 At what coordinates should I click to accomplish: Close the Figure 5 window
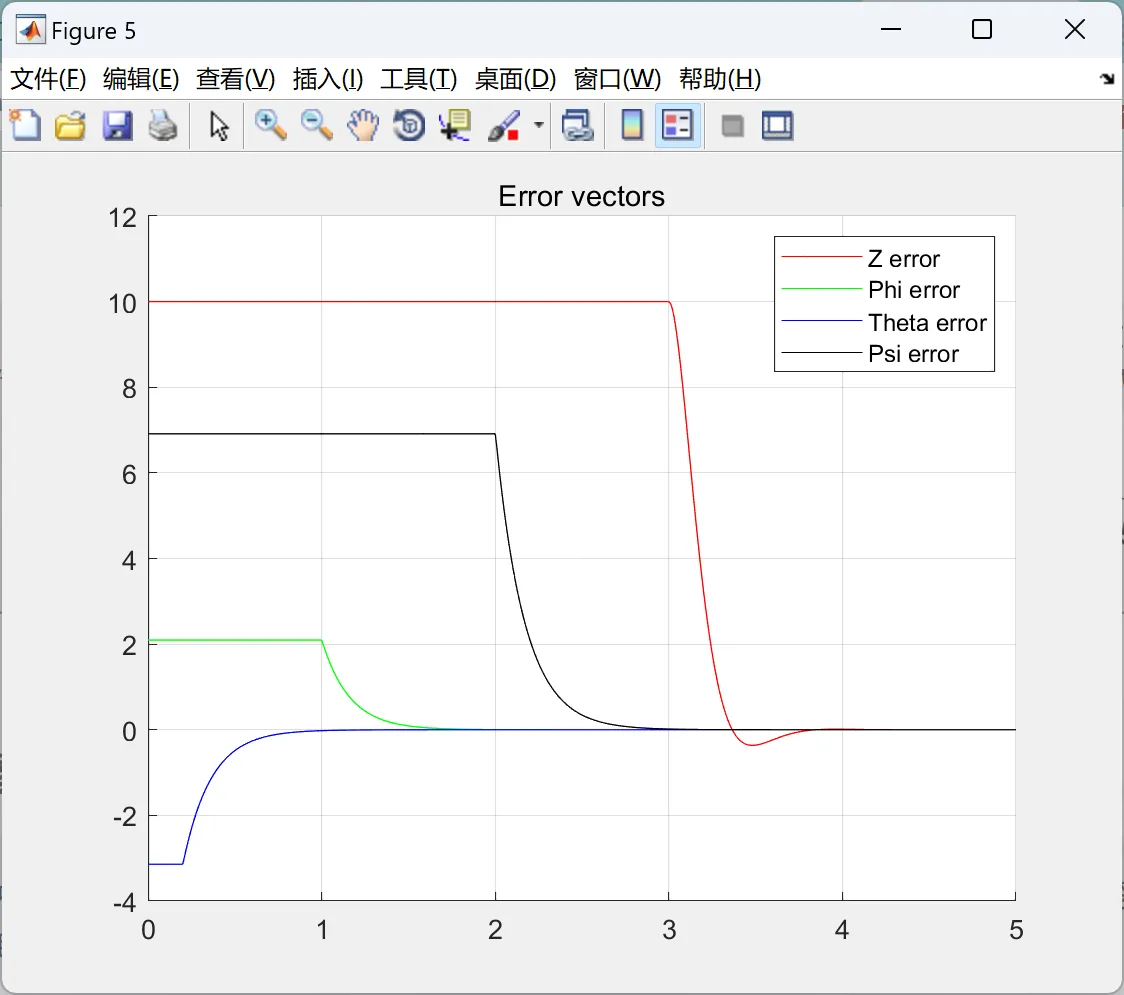click(x=1075, y=29)
